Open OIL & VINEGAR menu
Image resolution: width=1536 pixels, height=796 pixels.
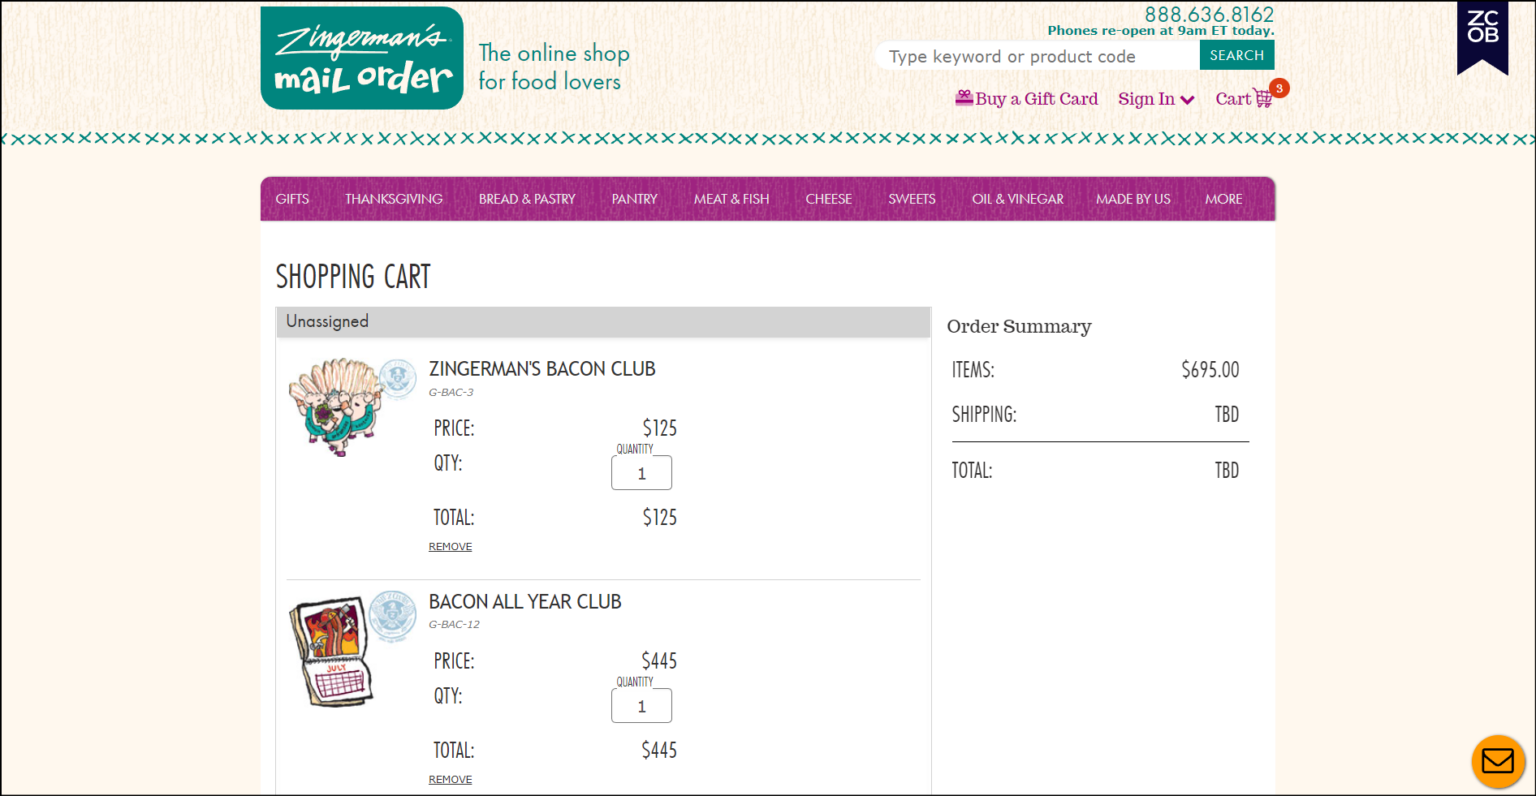(x=1017, y=199)
